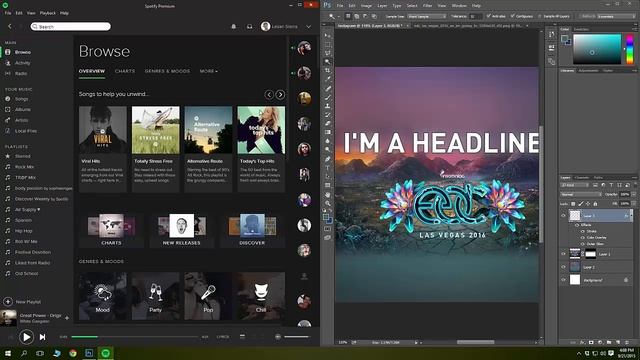Screen dimensions: 640x360
Task: Hide Layer 2 with eye icon
Action: [x=564, y=267]
